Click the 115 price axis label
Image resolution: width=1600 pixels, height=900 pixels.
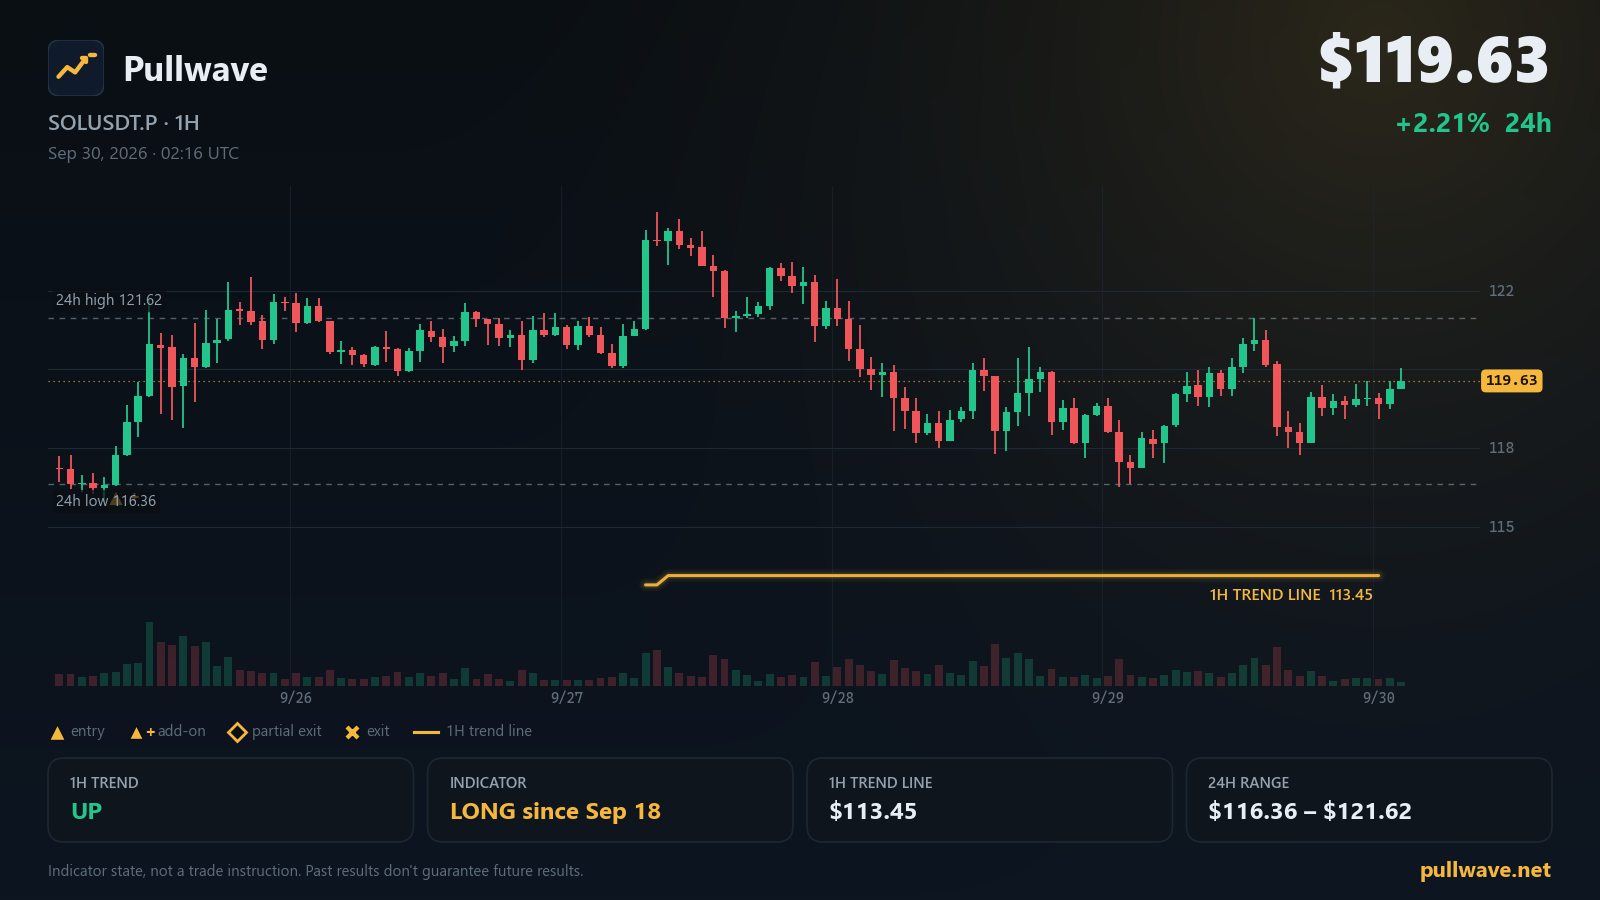1501,527
